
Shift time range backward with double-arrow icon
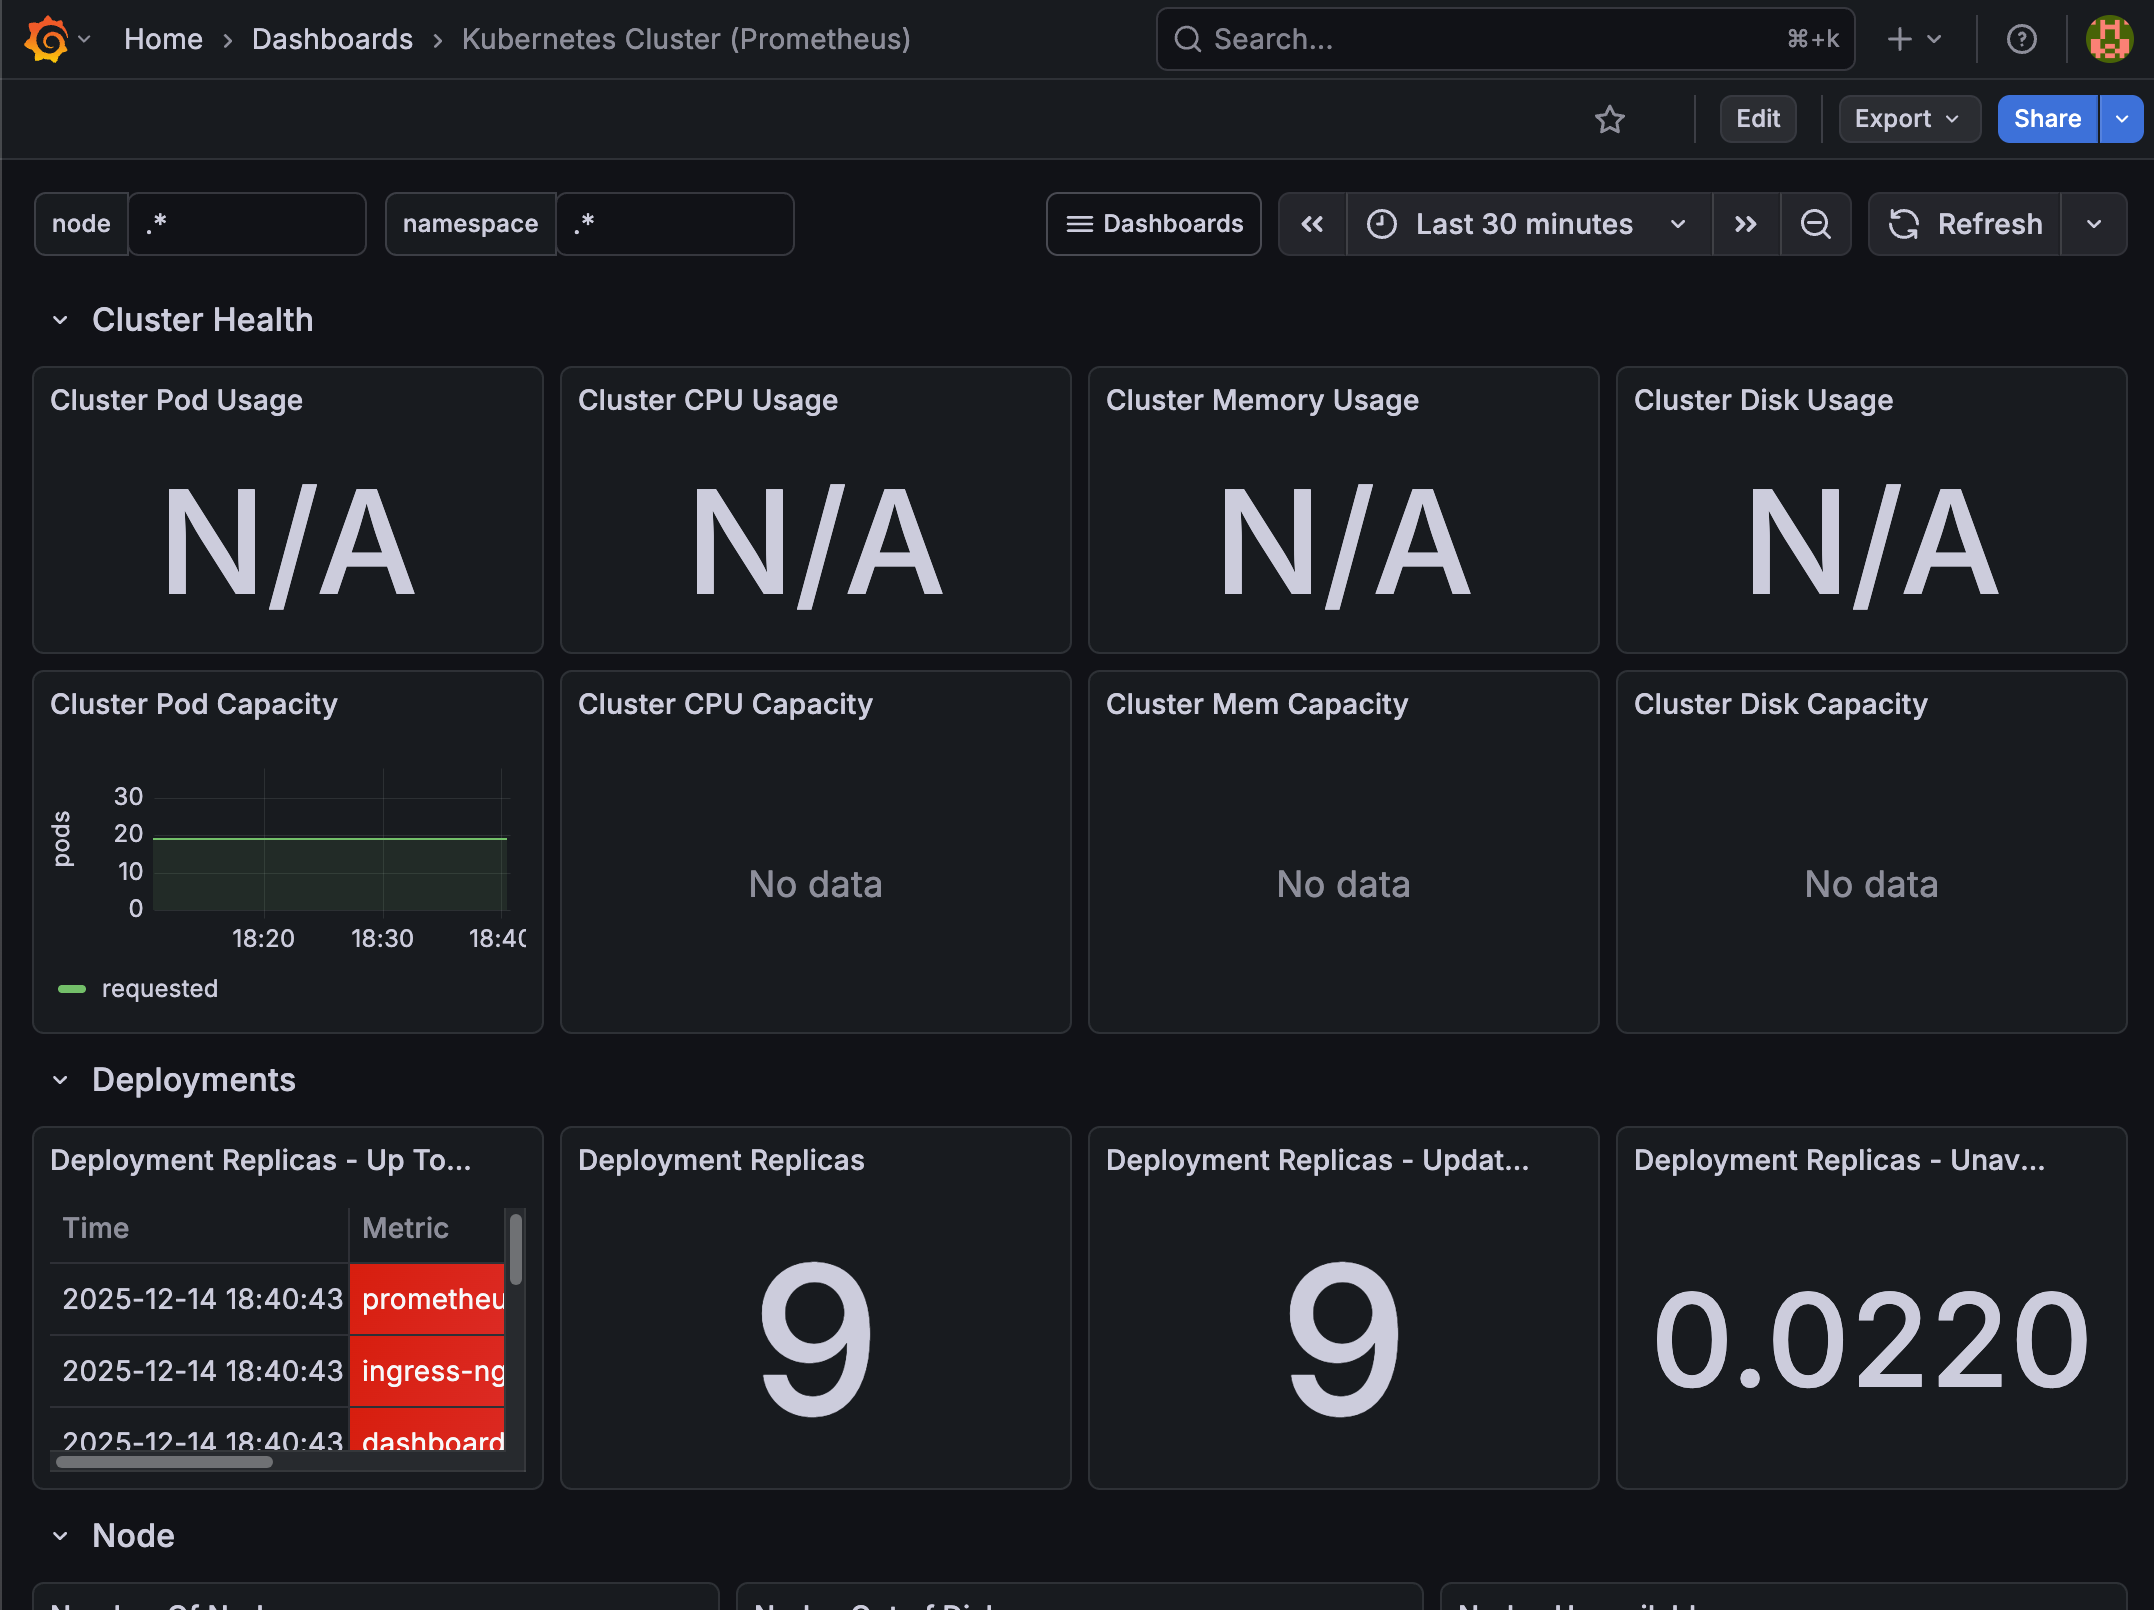(1311, 224)
